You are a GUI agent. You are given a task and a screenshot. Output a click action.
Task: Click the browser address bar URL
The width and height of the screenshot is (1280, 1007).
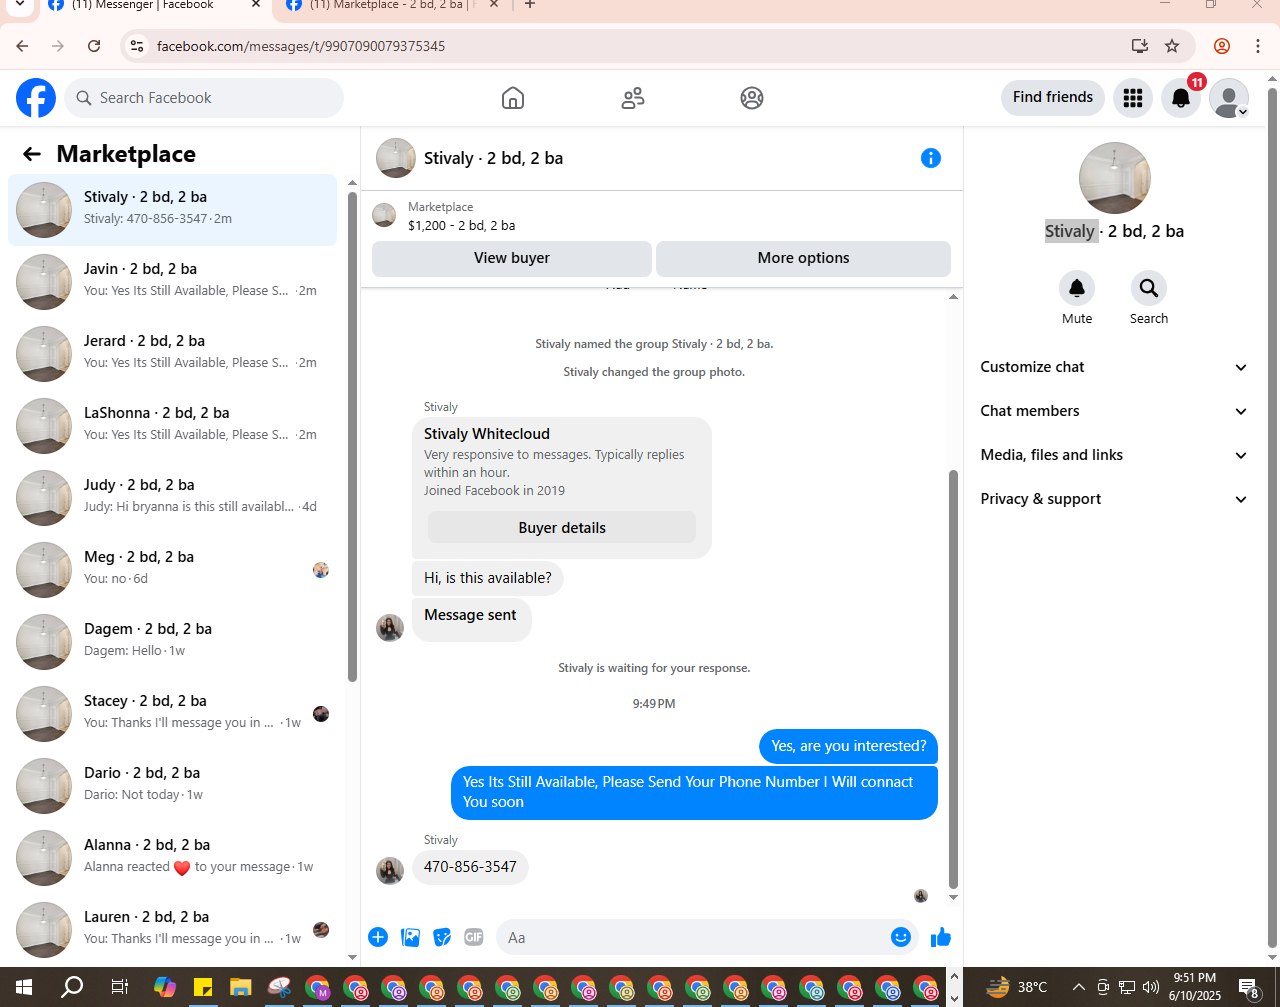pyautogui.click(x=301, y=46)
